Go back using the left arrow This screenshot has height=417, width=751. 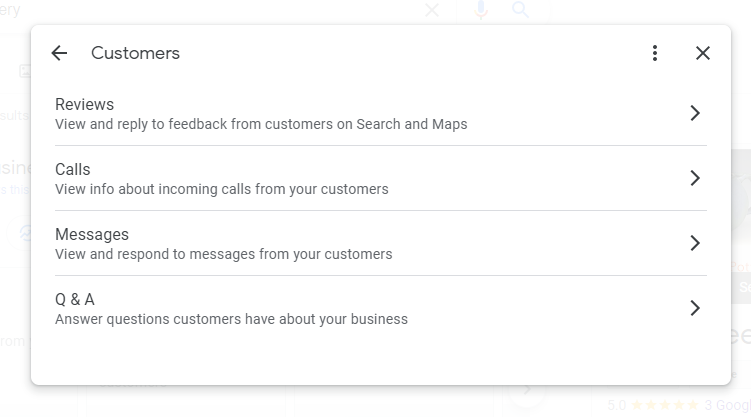59,53
